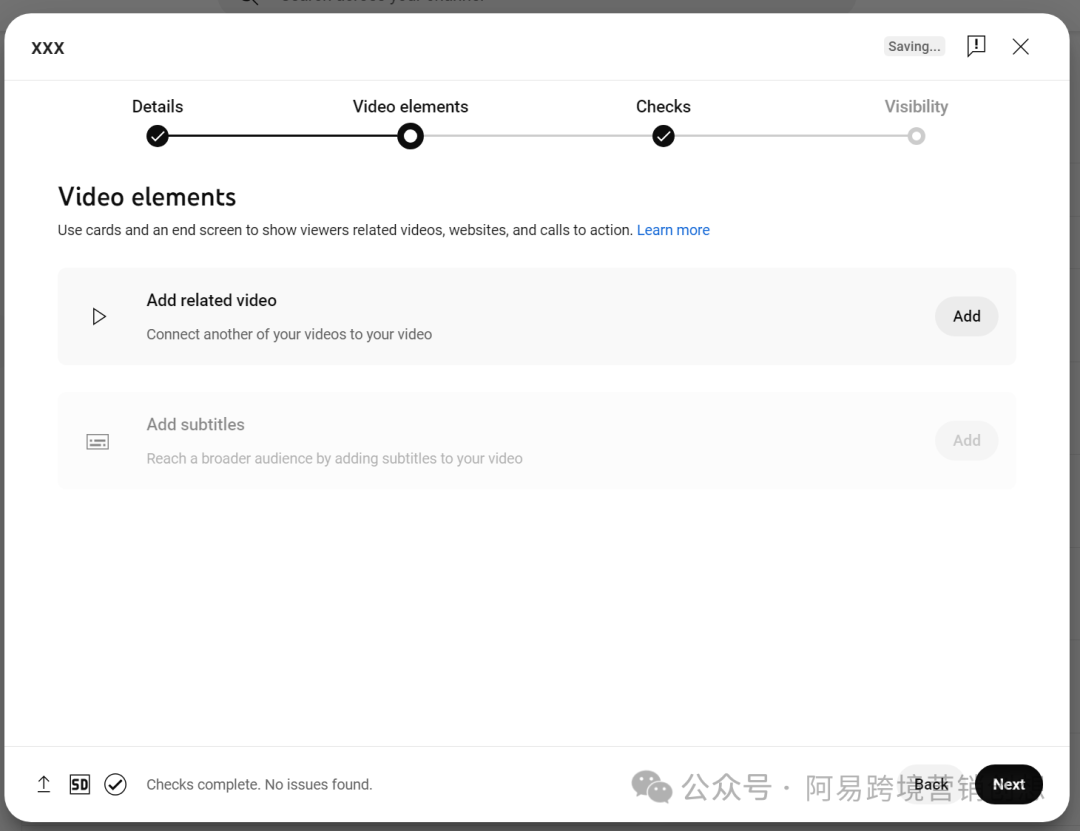1080x831 pixels.
Task: Click Add button for subtitles
Action: tap(966, 440)
